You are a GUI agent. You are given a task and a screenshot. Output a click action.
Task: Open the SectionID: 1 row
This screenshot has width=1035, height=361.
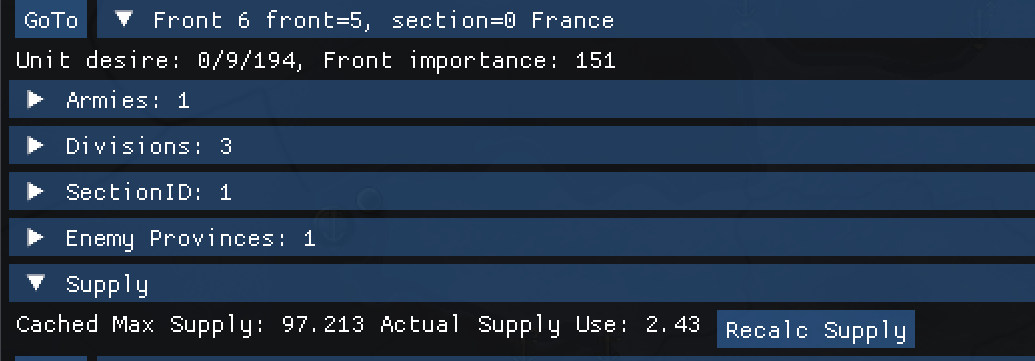coord(521,192)
